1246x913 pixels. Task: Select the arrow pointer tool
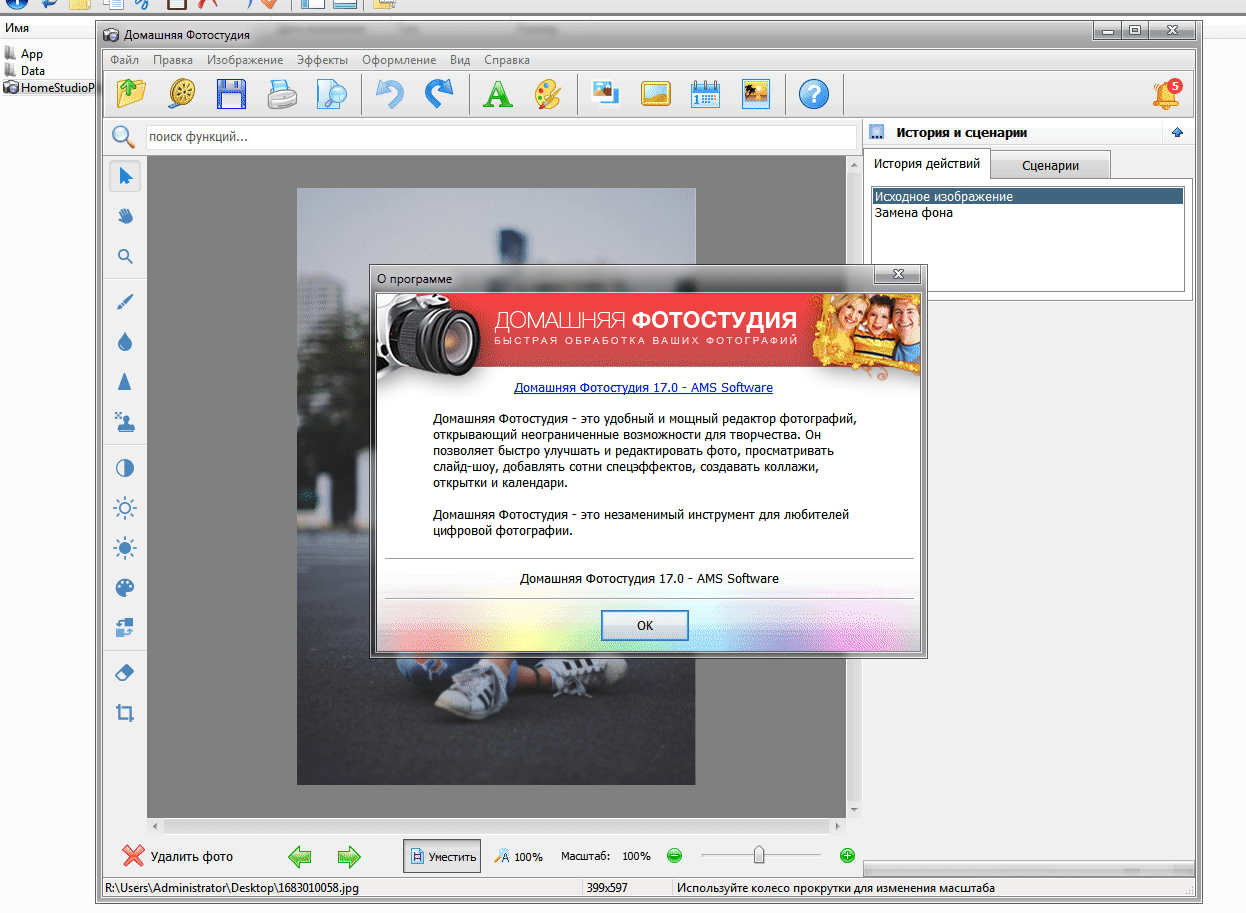coord(125,176)
